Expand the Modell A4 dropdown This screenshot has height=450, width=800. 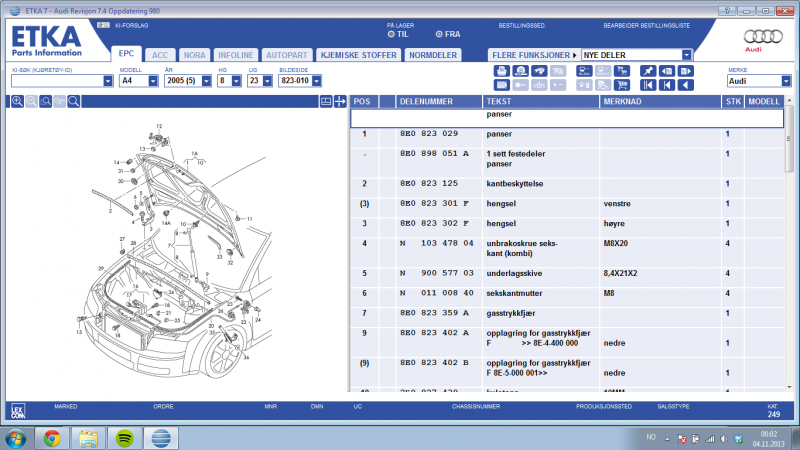154,81
